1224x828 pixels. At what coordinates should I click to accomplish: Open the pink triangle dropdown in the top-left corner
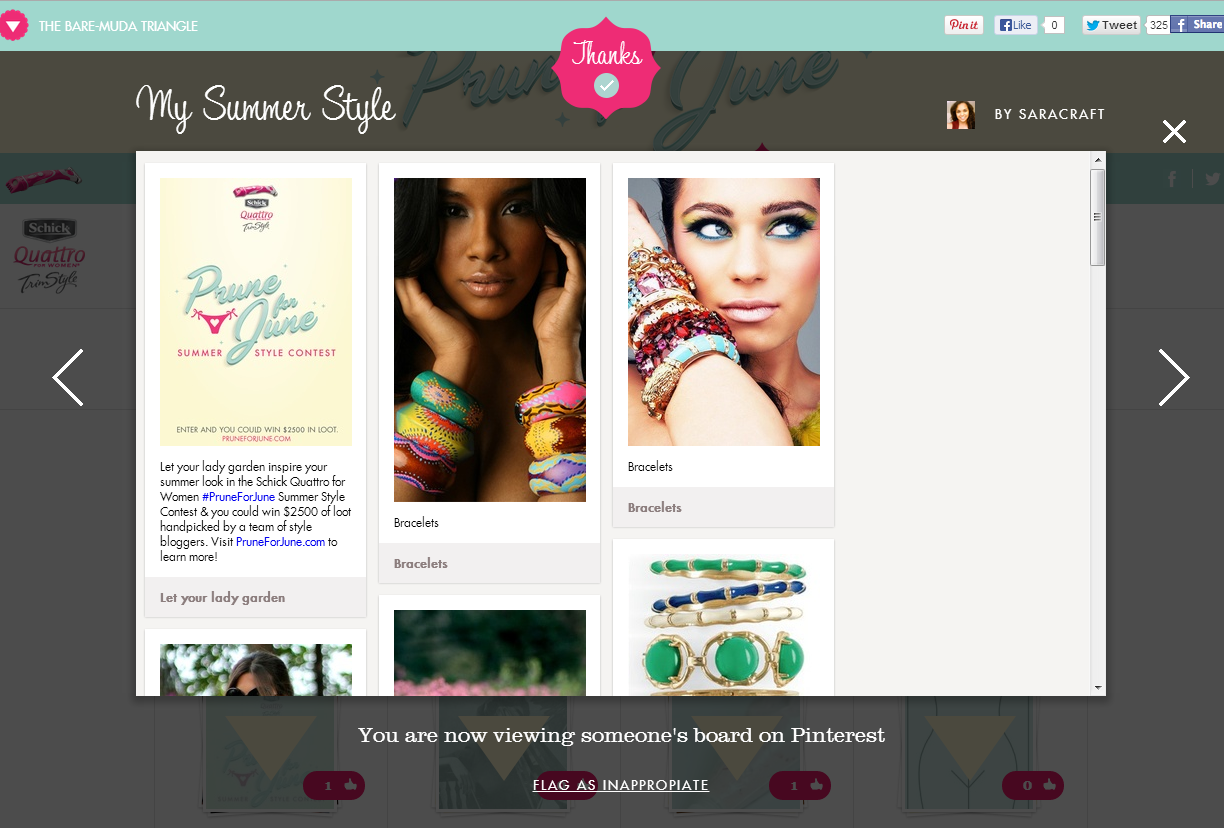[13, 25]
